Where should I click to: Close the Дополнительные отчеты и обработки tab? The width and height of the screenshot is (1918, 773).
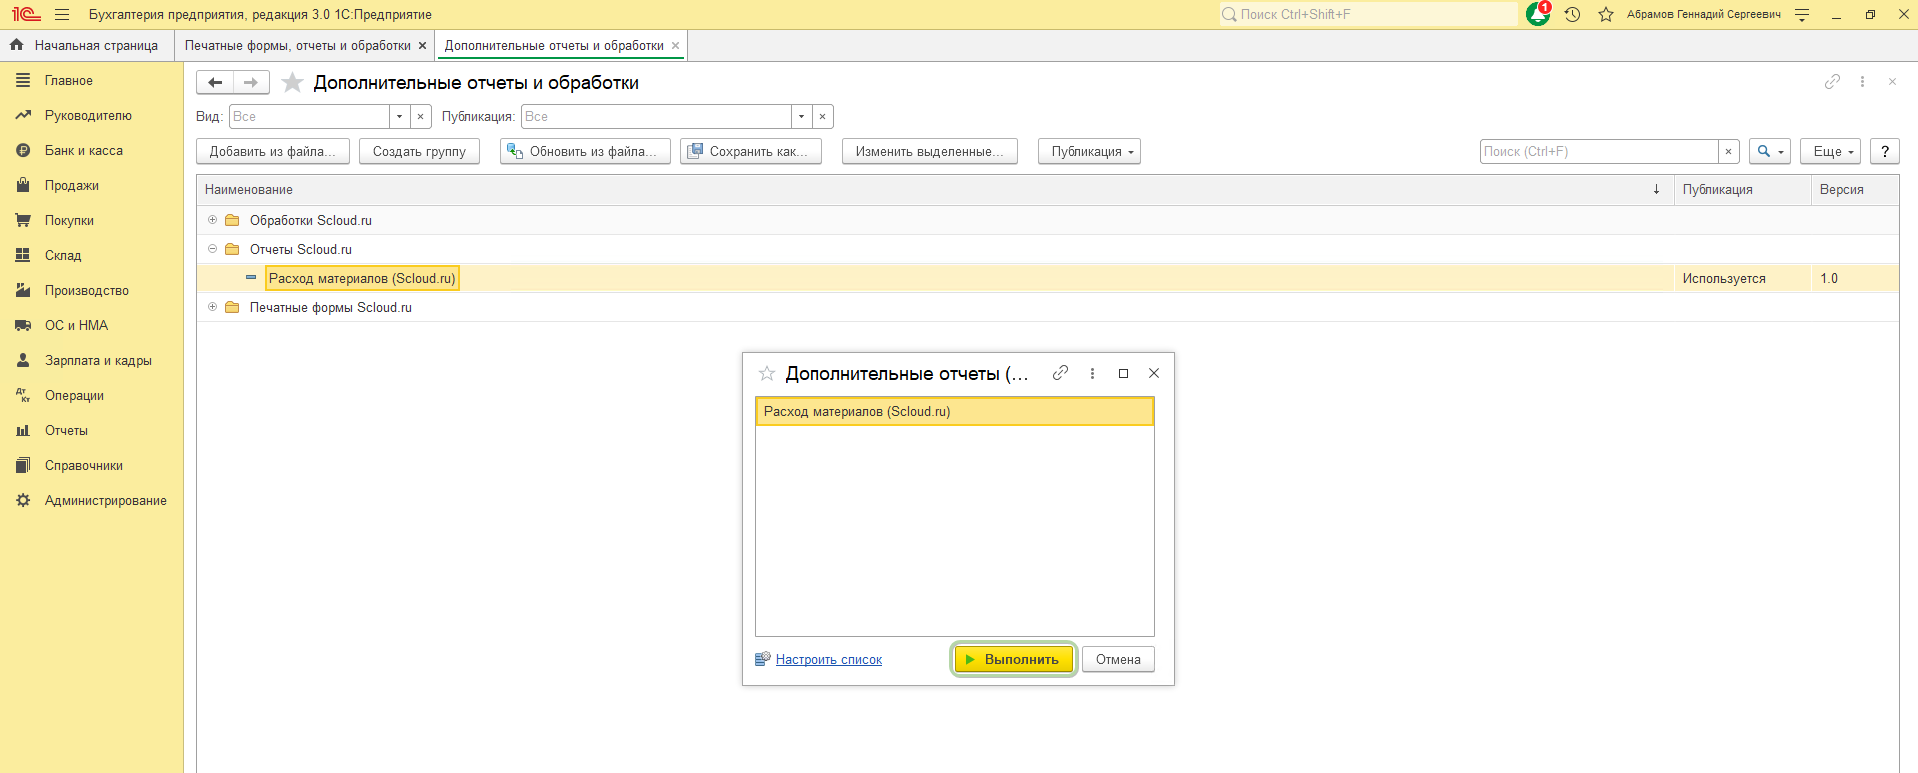[675, 46]
